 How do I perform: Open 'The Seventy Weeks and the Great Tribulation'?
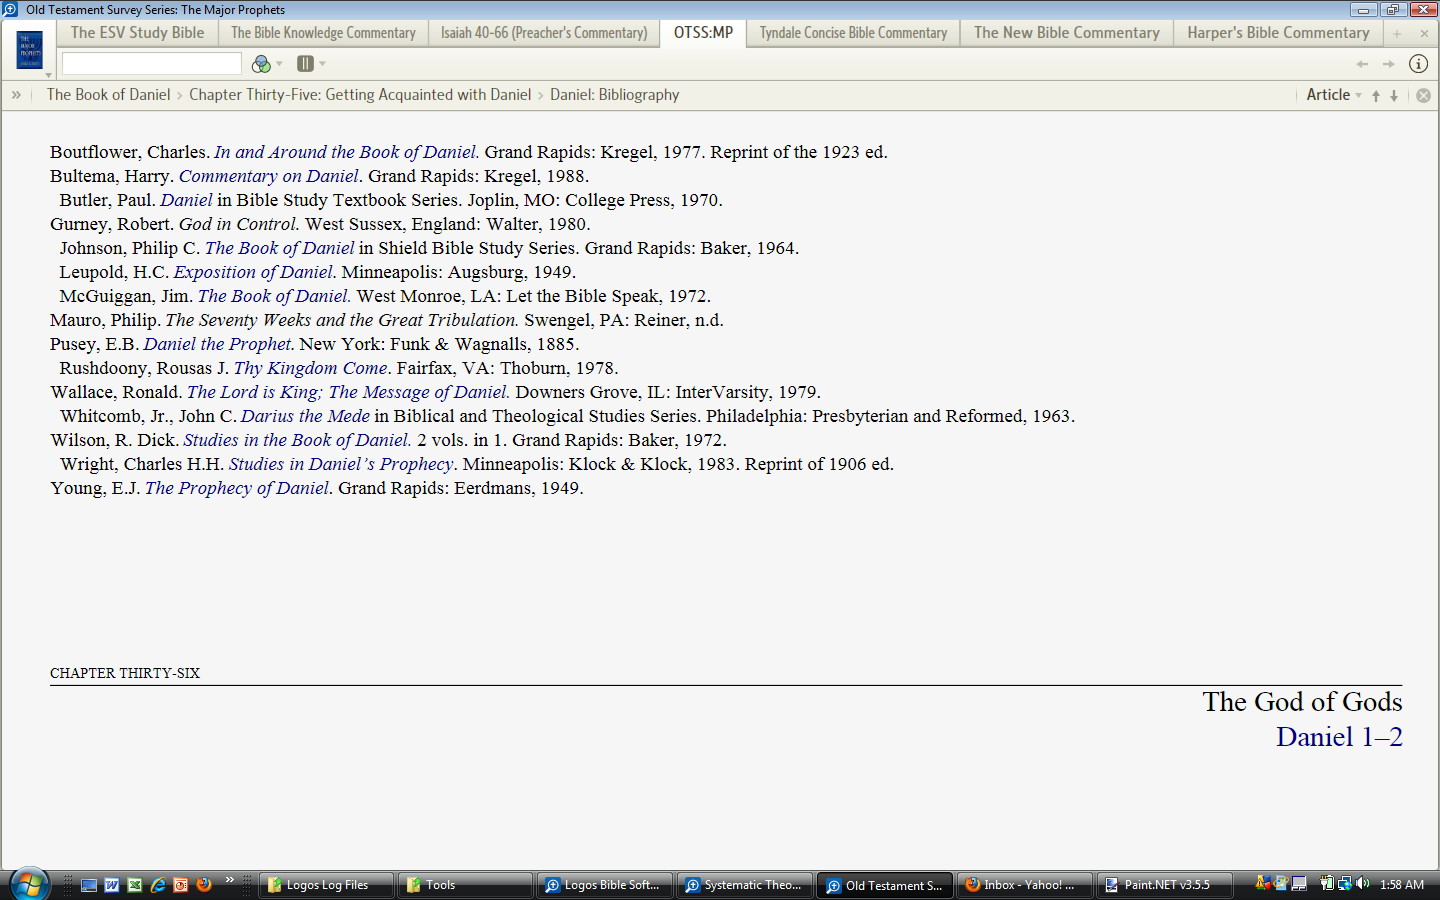[342, 320]
